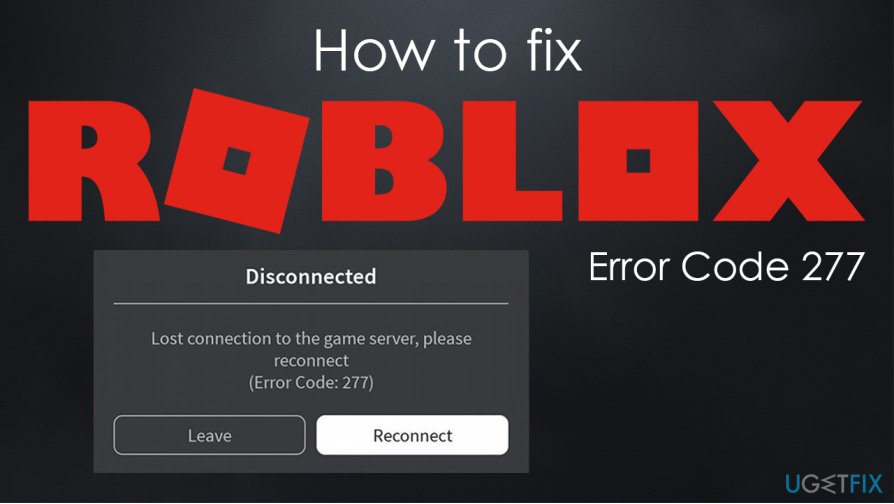Click the Leave button

(209, 435)
